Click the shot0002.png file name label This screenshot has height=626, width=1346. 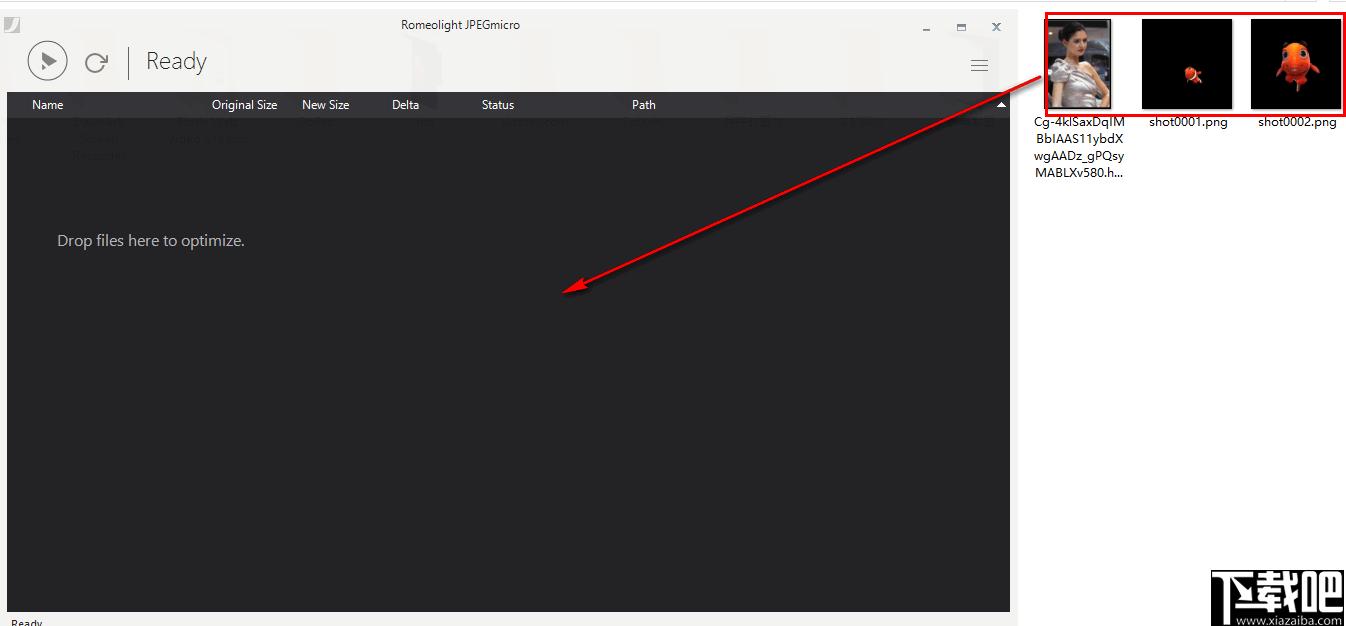tap(1297, 122)
